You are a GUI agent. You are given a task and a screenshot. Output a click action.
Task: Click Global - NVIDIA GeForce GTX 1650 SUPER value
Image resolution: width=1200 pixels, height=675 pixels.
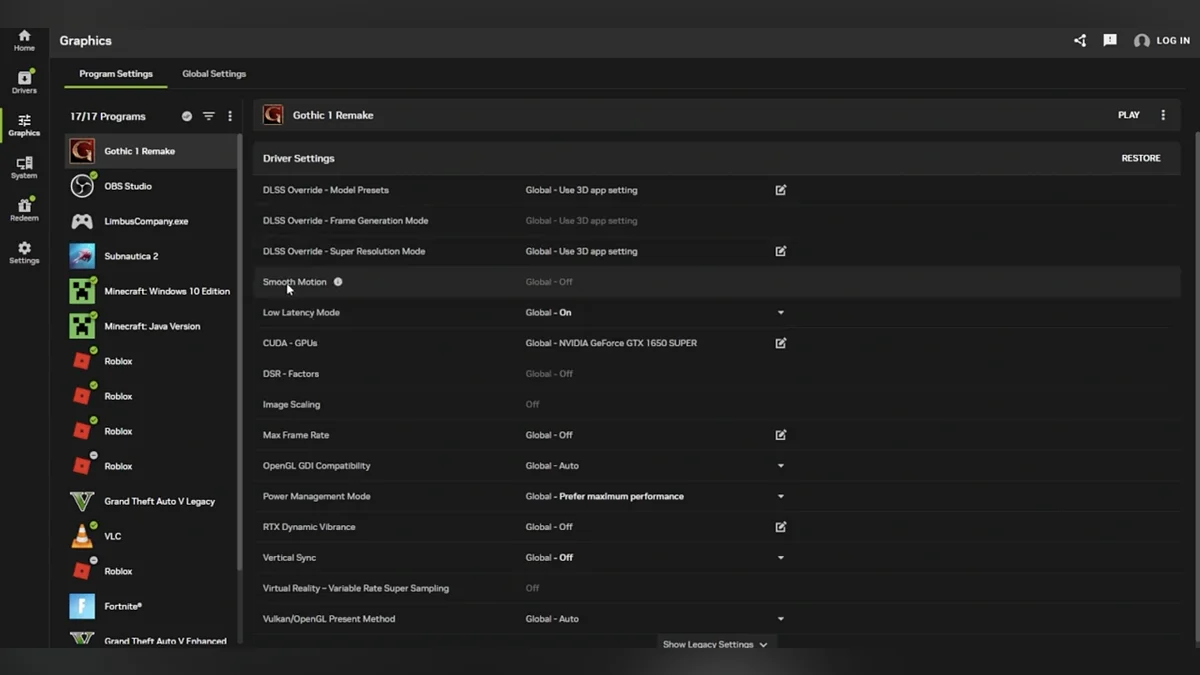[x=611, y=343]
